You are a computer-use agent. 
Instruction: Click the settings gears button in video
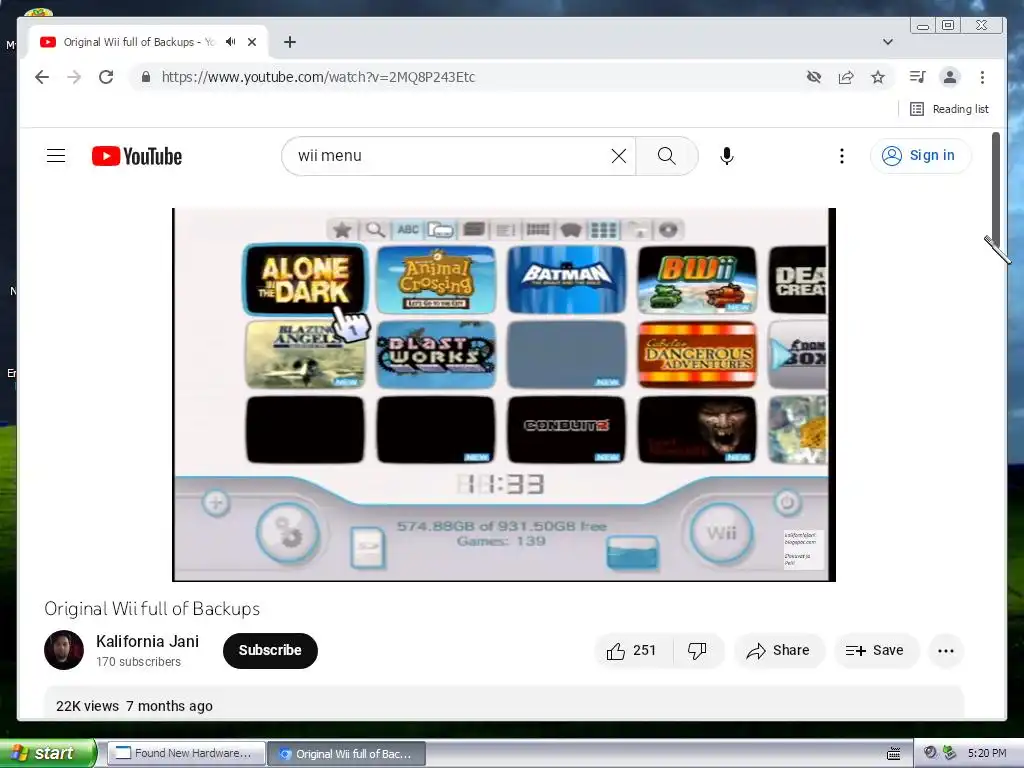[287, 534]
